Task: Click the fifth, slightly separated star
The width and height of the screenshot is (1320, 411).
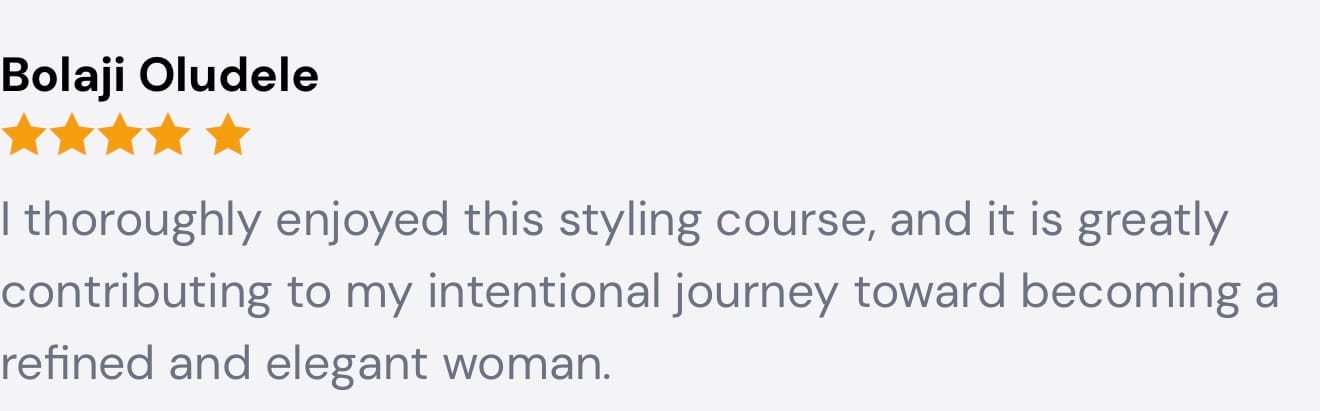Action: [228, 135]
